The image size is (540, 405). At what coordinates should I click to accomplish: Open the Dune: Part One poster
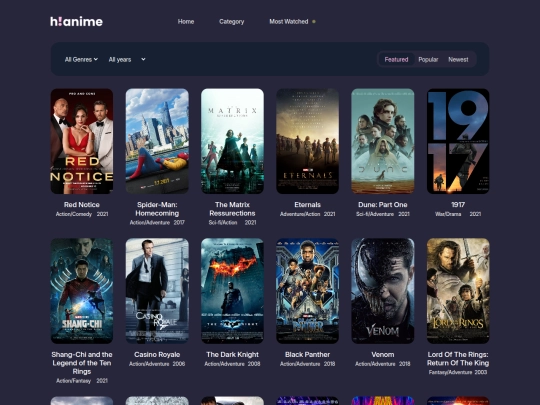click(x=383, y=141)
